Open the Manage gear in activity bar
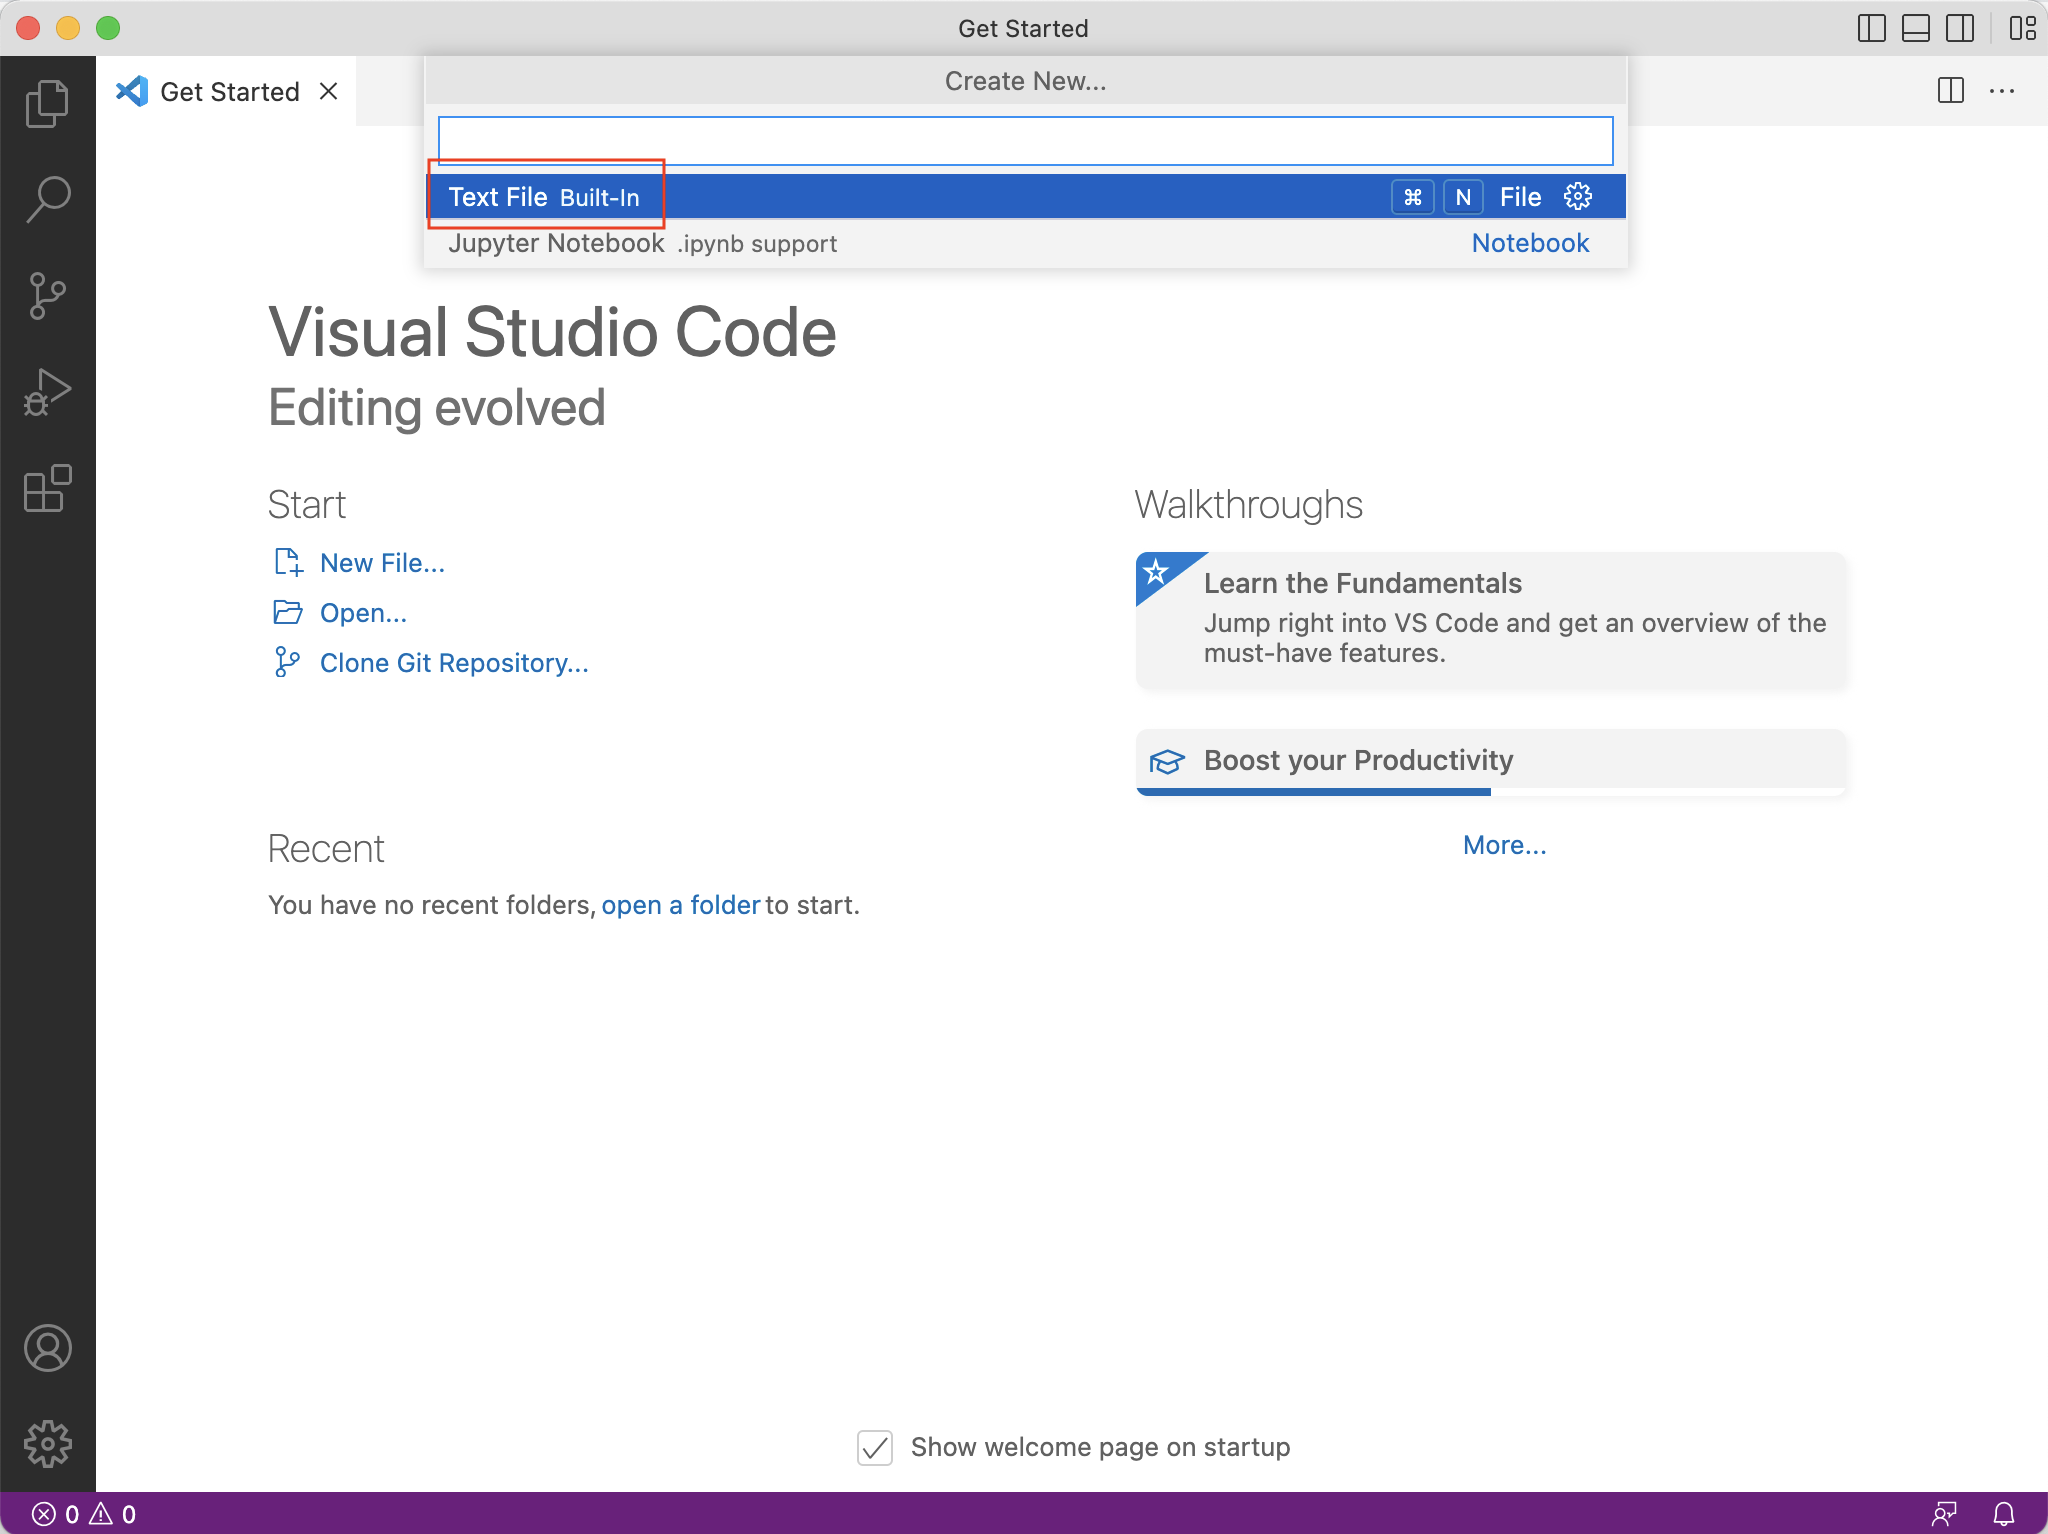 pyautogui.click(x=47, y=1444)
